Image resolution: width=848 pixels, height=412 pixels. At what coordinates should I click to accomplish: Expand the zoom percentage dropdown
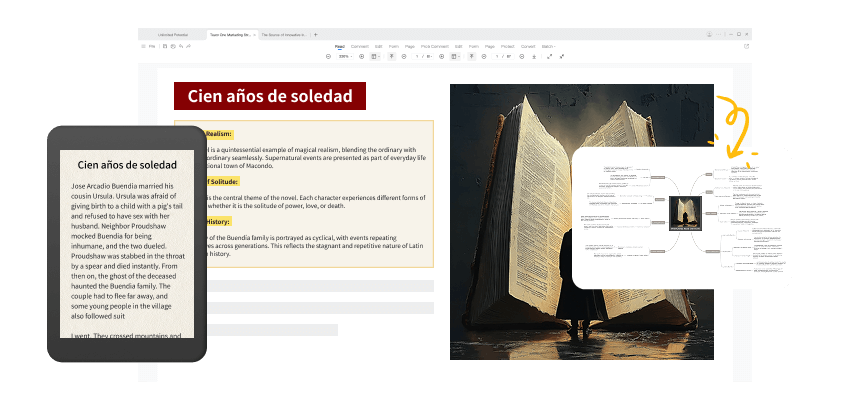345,57
